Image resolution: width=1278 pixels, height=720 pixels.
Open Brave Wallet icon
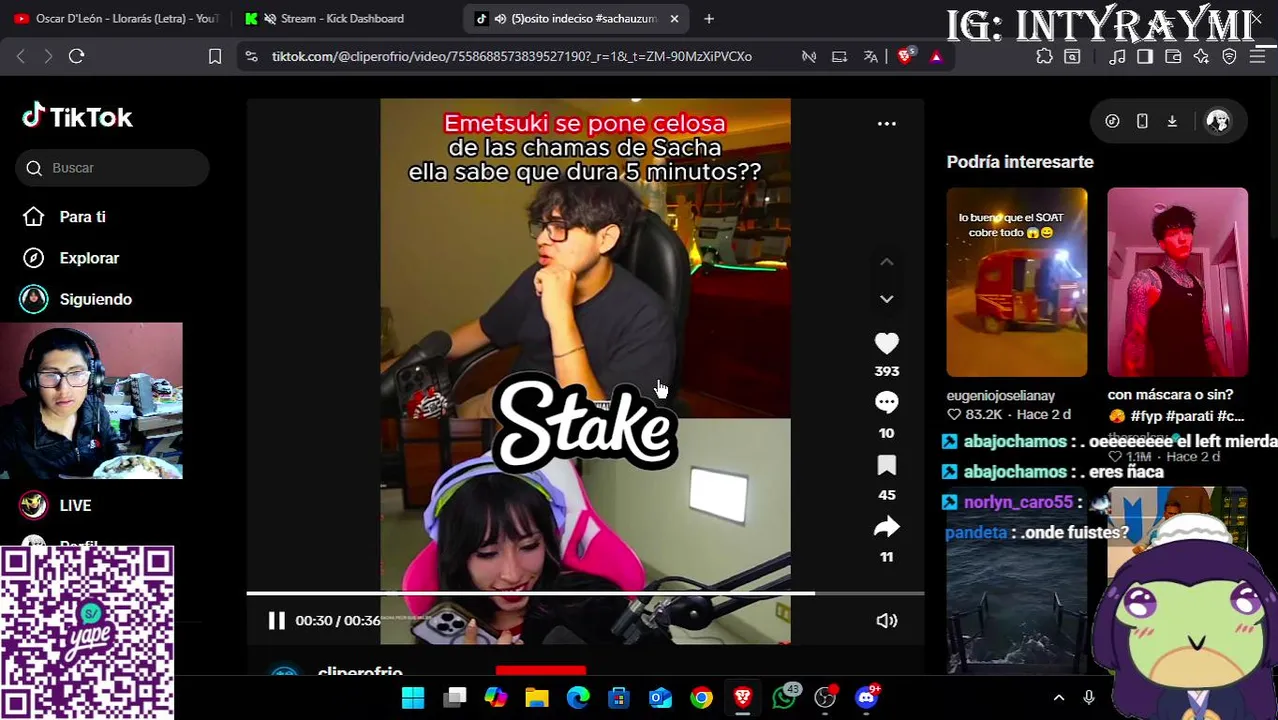[1173, 57]
